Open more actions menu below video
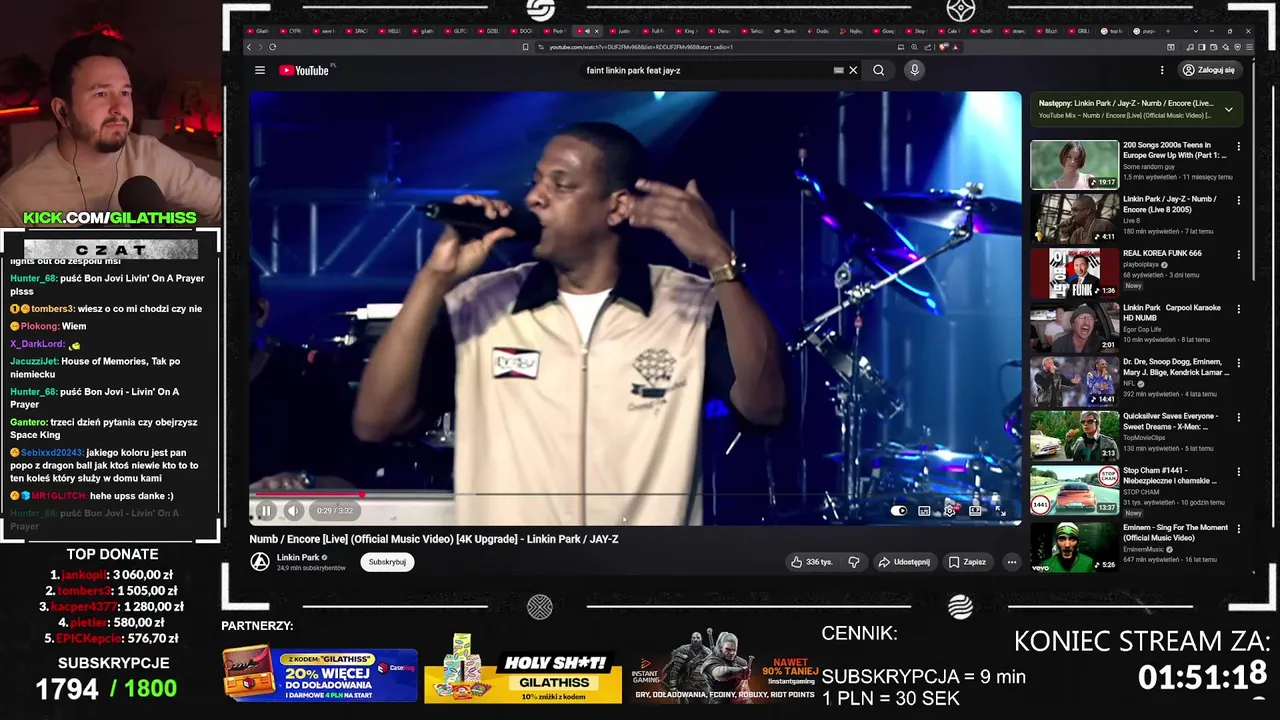This screenshot has width=1280, height=720. [1012, 562]
